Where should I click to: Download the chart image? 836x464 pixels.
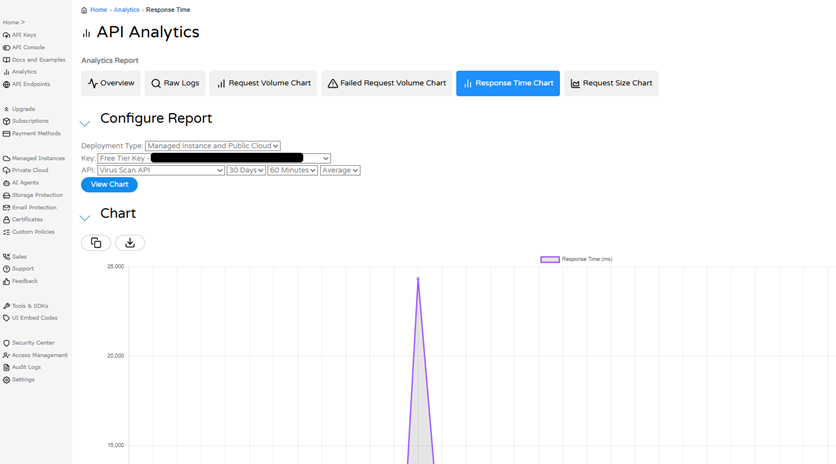coord(130,243)
